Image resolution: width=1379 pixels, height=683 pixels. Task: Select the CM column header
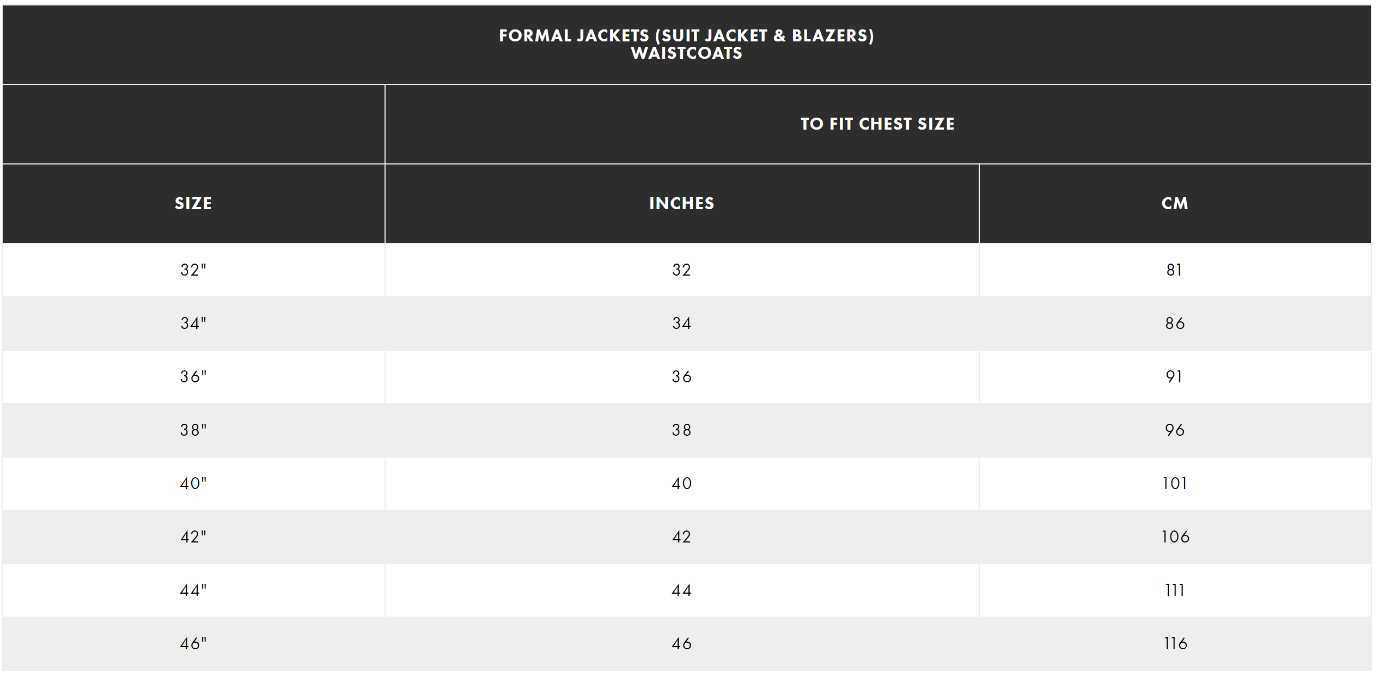tap(1174, 203)
